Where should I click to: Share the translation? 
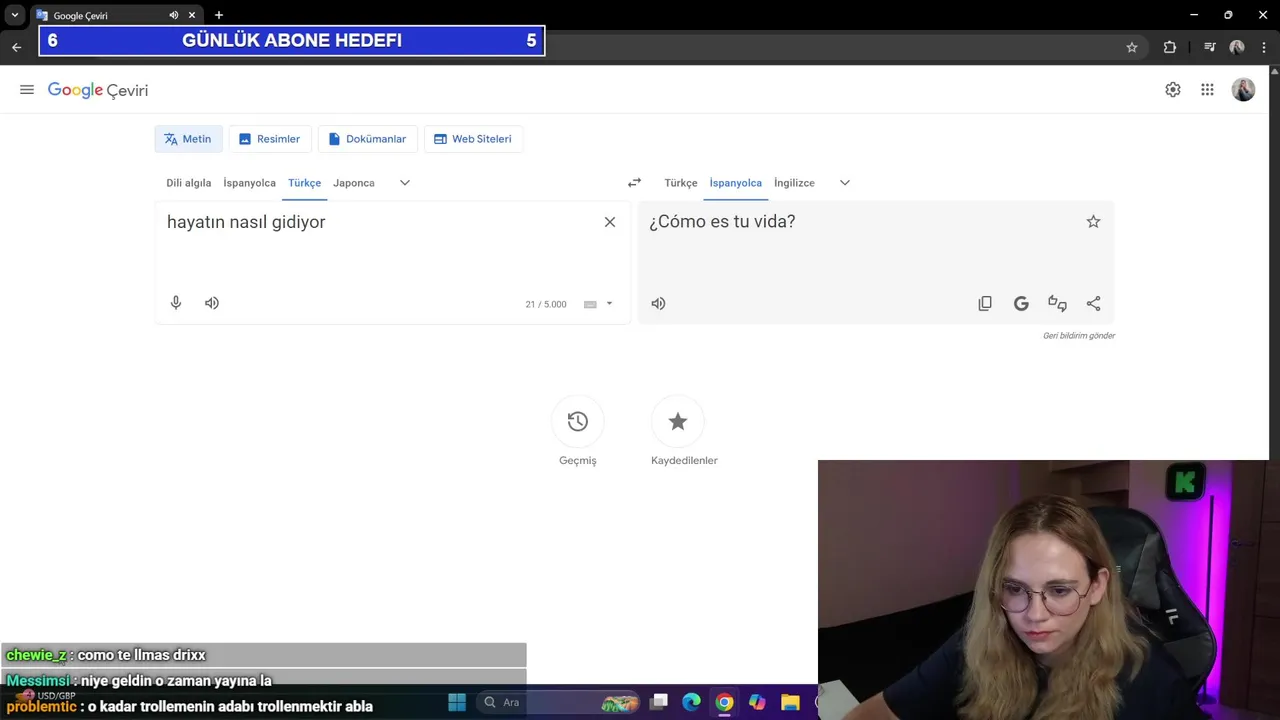tap(1093, 303)
